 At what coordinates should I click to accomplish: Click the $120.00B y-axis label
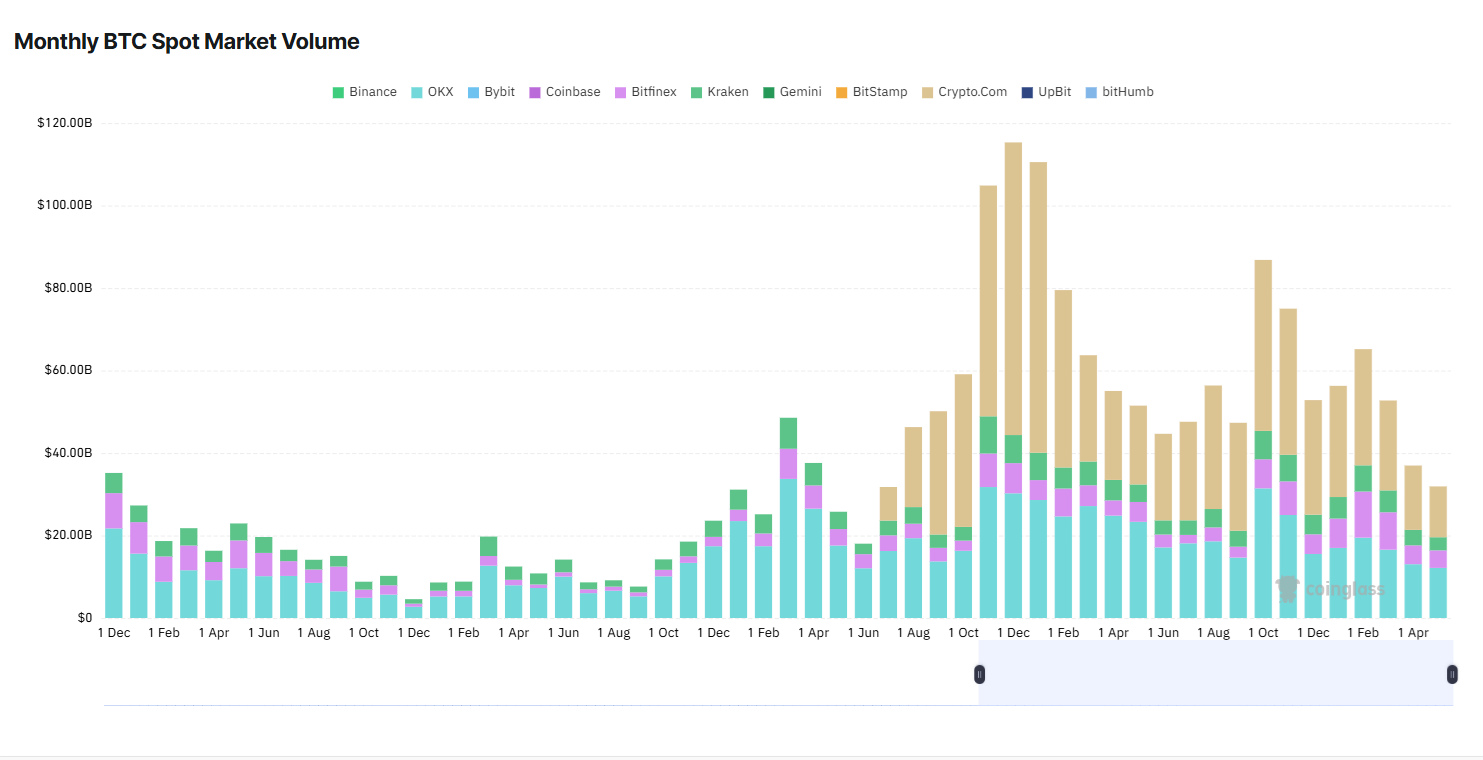point(65,123)
